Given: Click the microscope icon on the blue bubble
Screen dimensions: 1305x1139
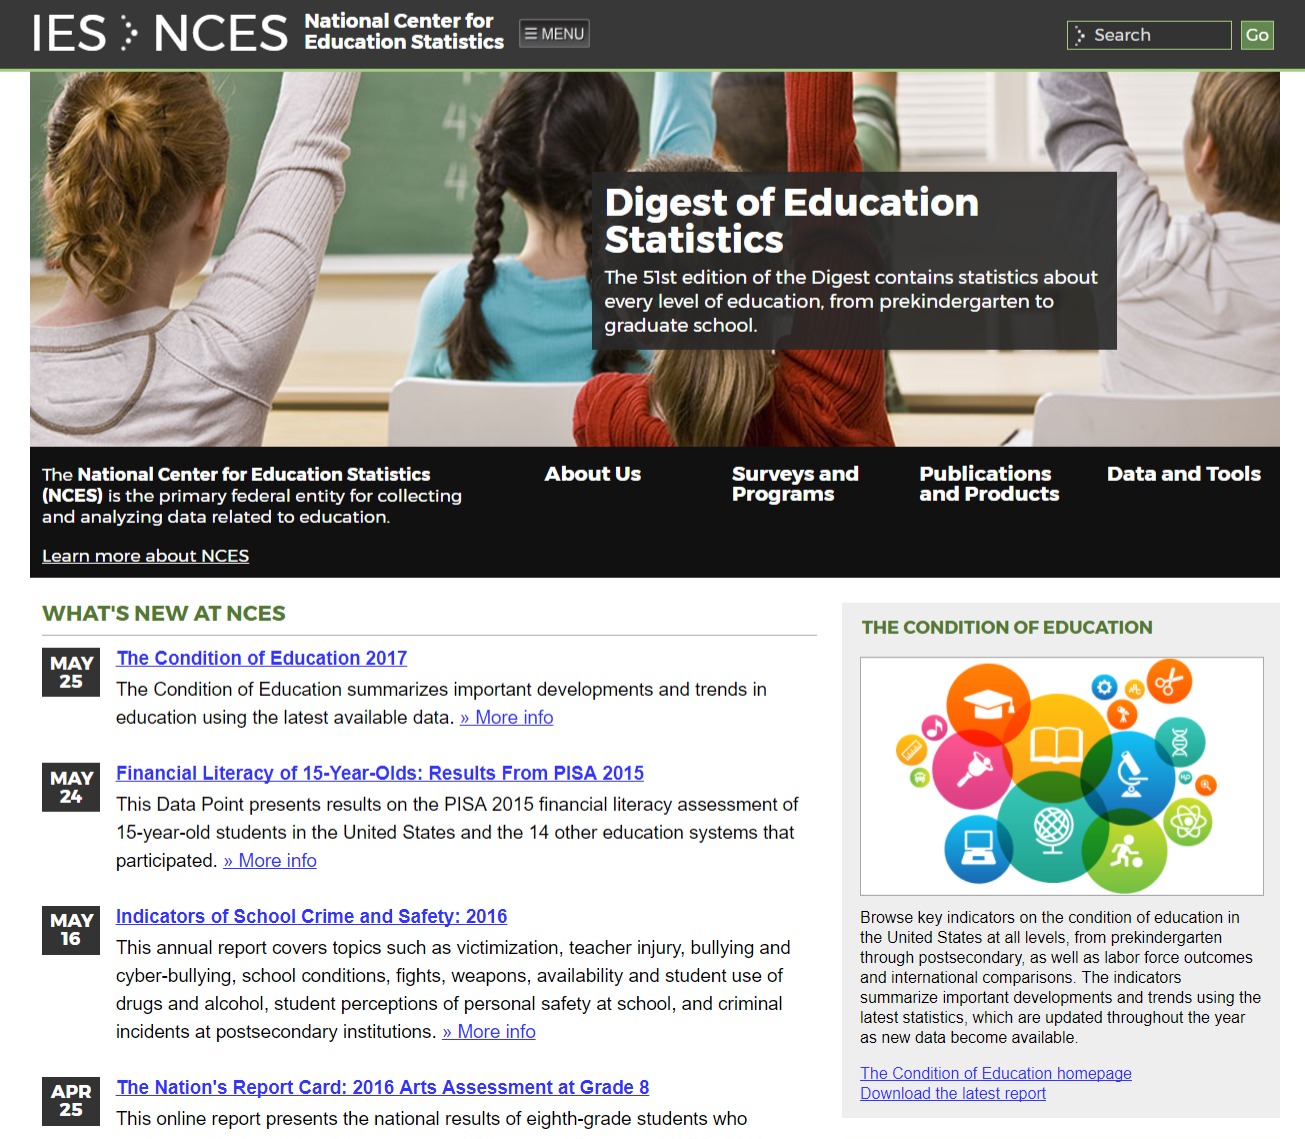Looking at the screenshot, I should coord(1132,776).
